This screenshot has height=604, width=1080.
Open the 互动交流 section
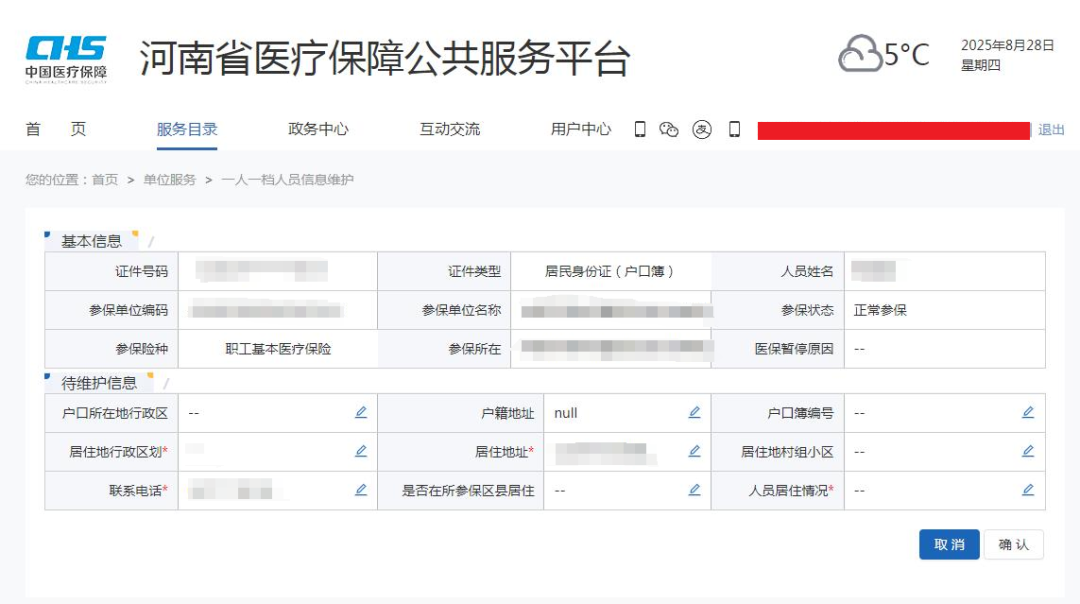[450, 129]
